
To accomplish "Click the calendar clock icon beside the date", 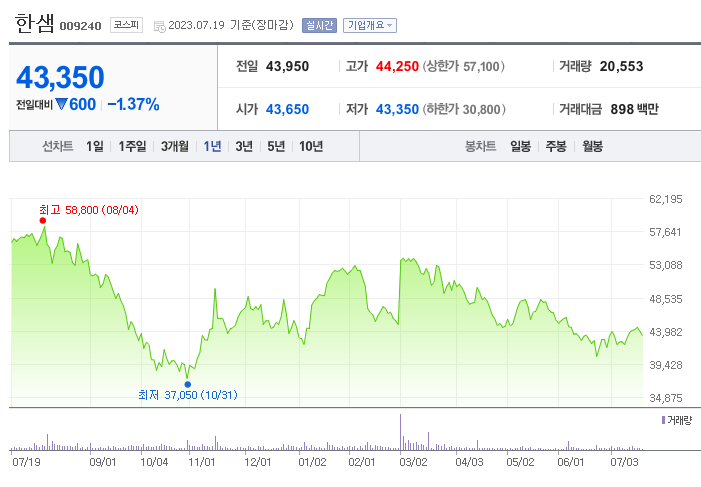I will point(160,26).
